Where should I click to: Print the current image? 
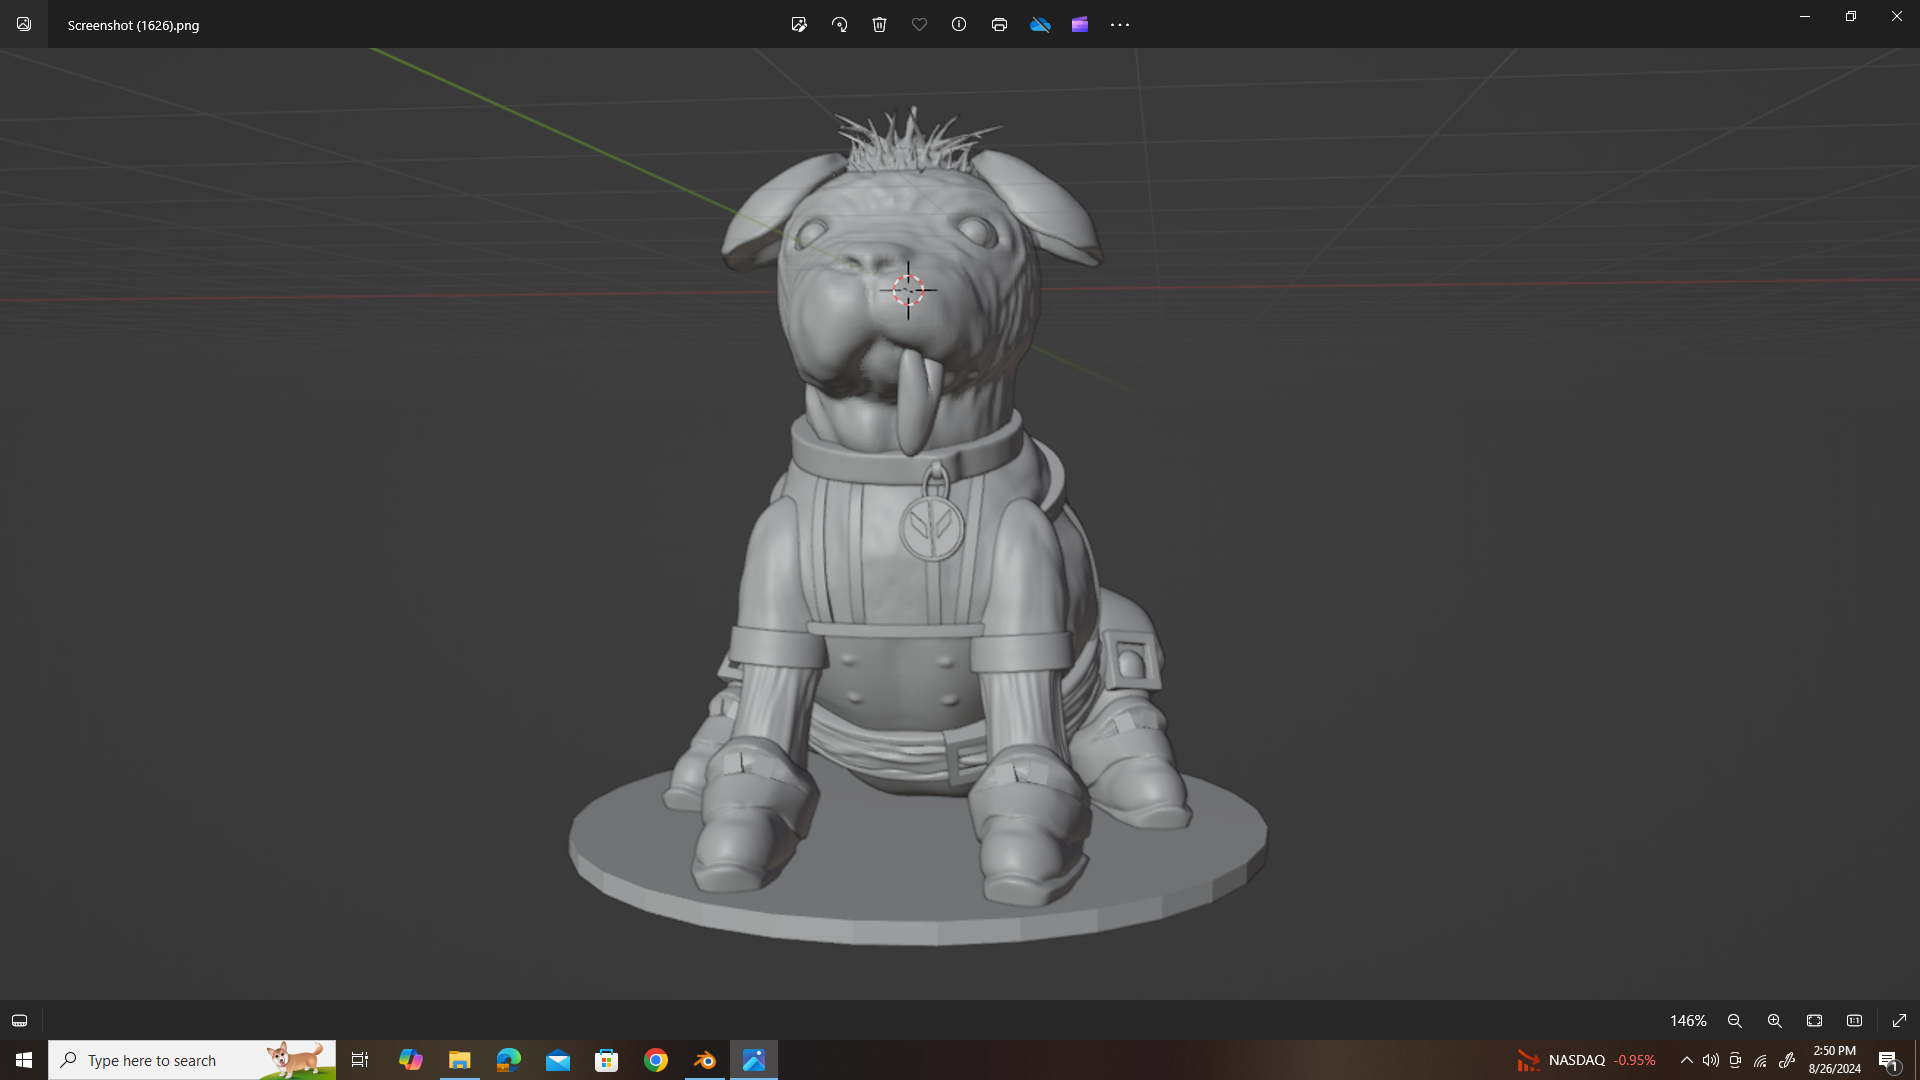(999, 25)
